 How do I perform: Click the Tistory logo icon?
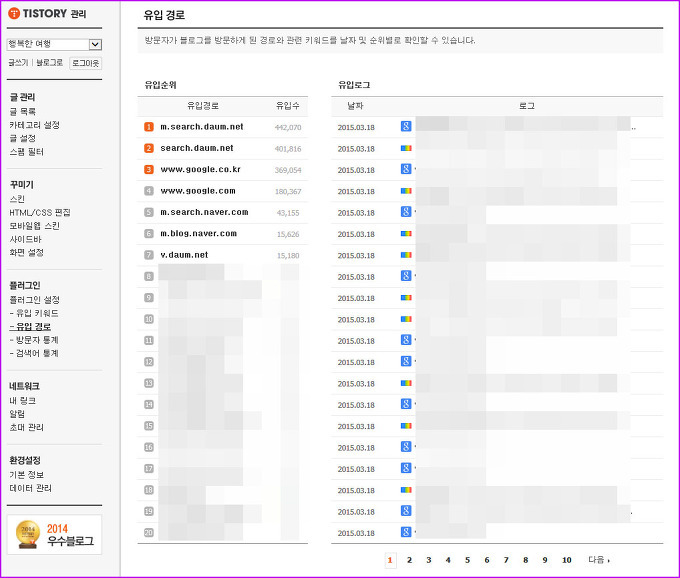(14, 13)
